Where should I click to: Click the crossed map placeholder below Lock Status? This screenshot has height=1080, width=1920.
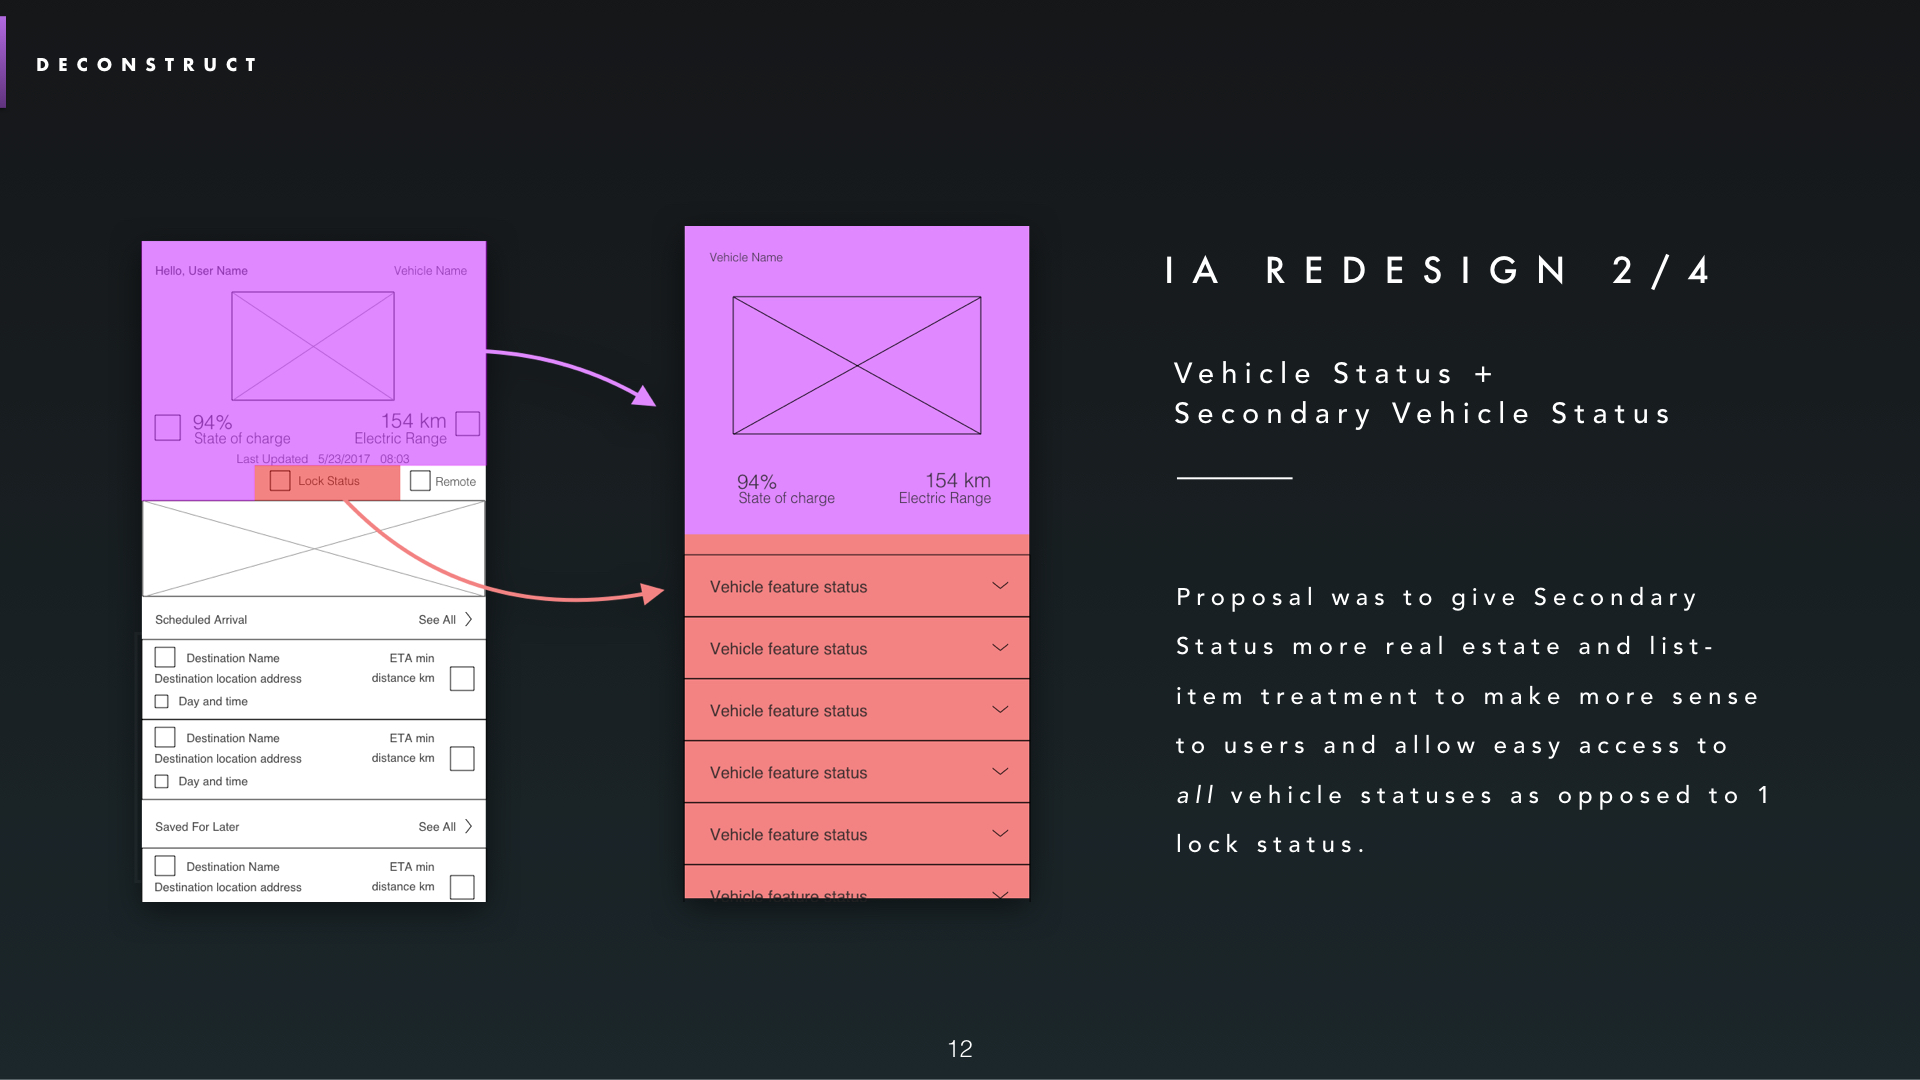click(x=314, y=549)
